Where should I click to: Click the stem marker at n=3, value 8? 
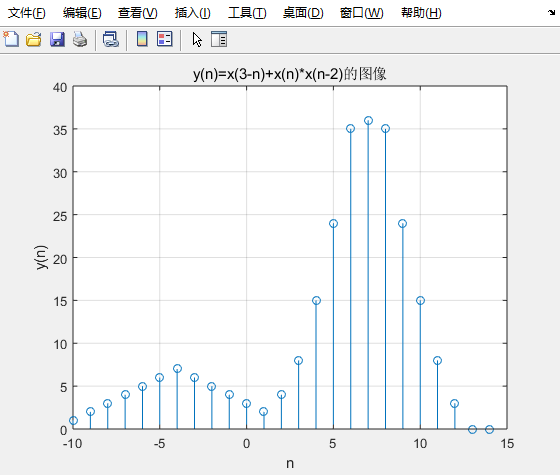299,360
